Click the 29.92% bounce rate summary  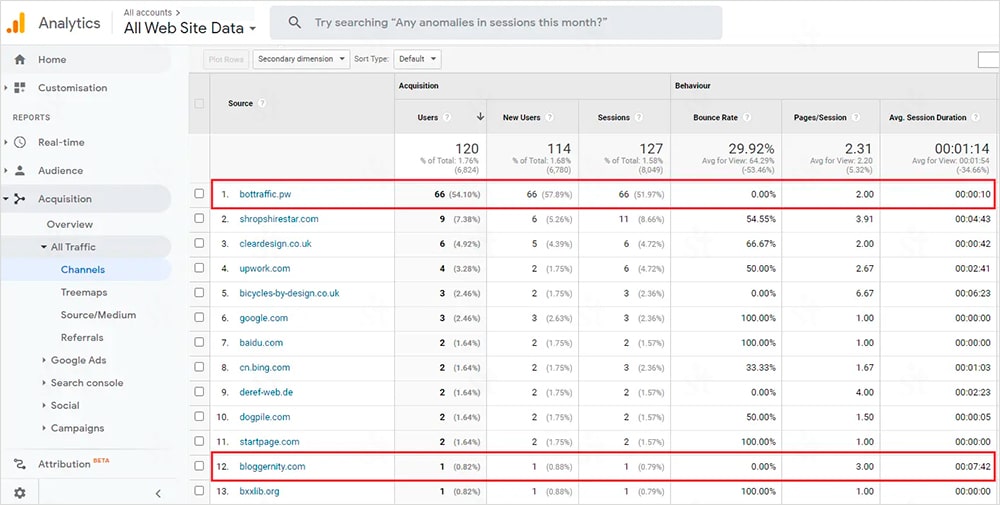[752, 149]
